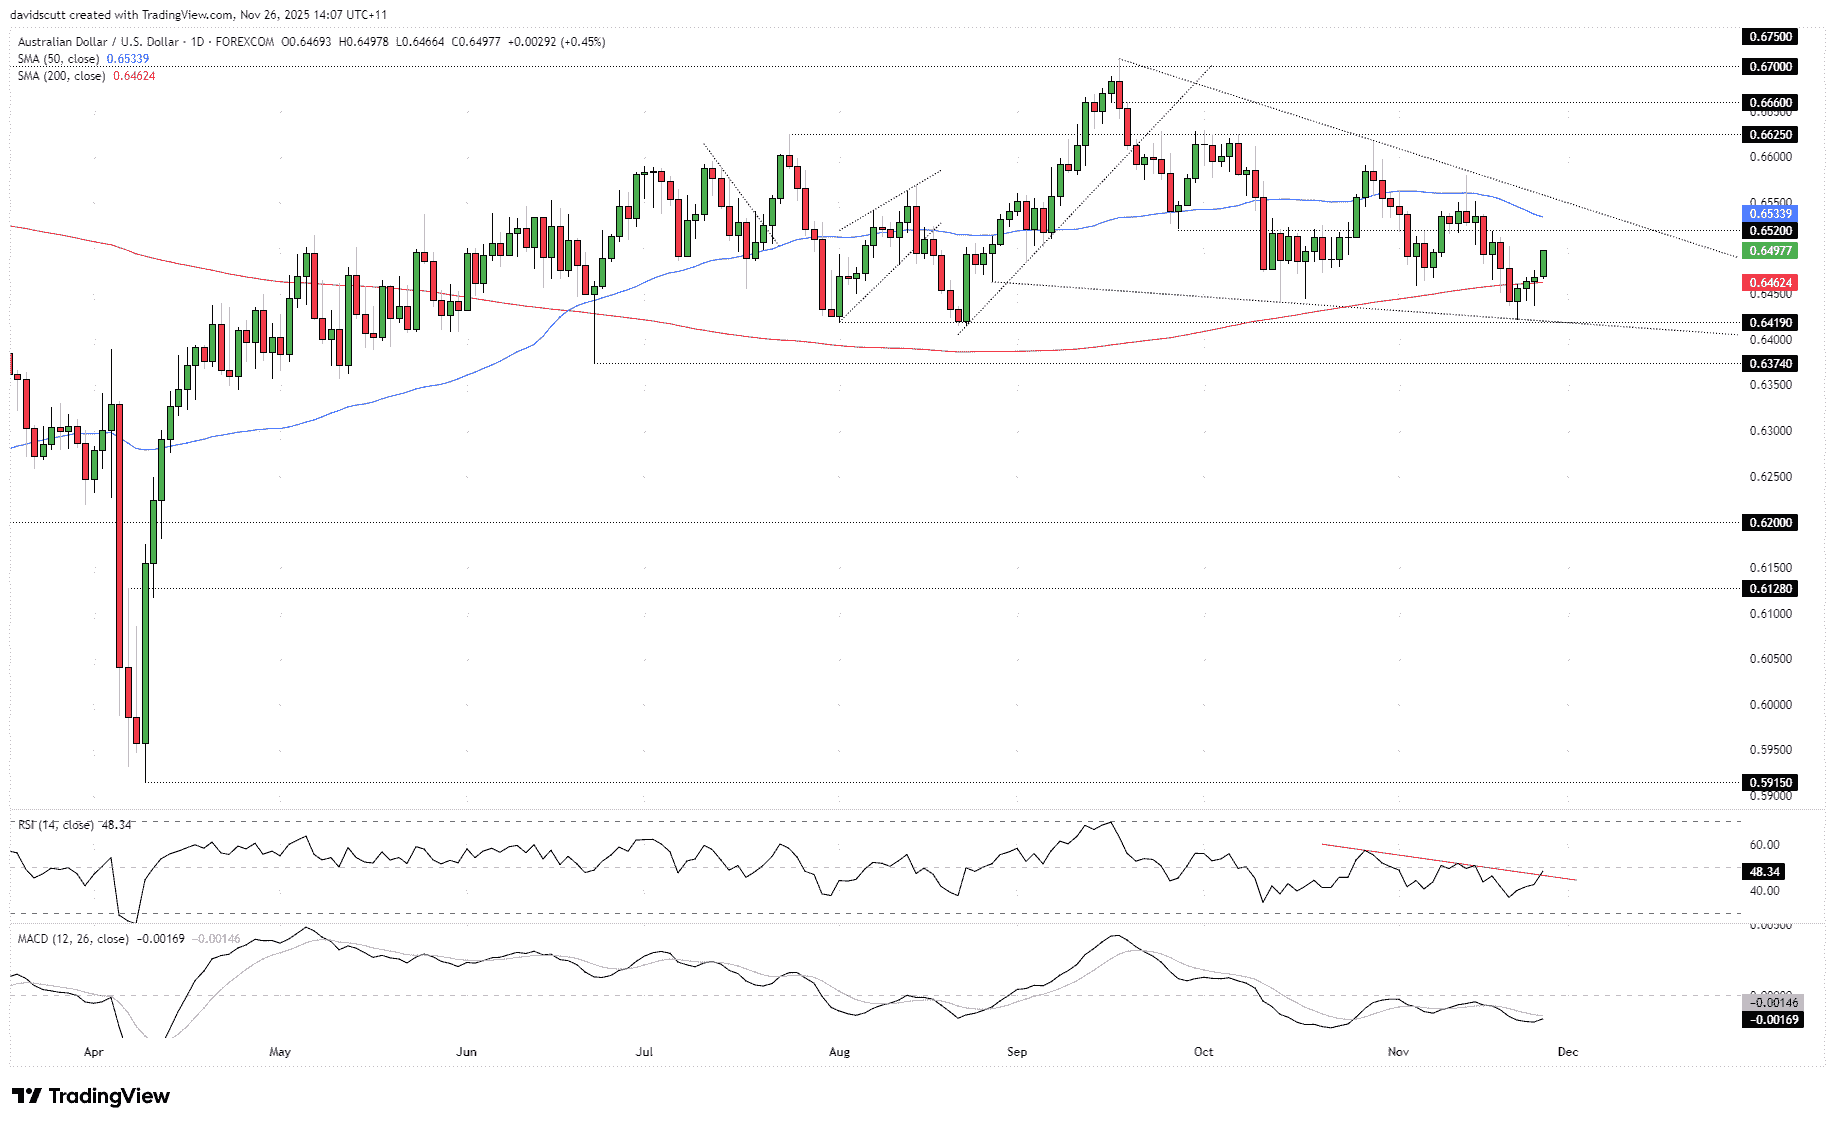1835x1126 pixels.
Task: Select the 0.64190 price level label
Action: pyautogui.click(x=1770, y=323)
